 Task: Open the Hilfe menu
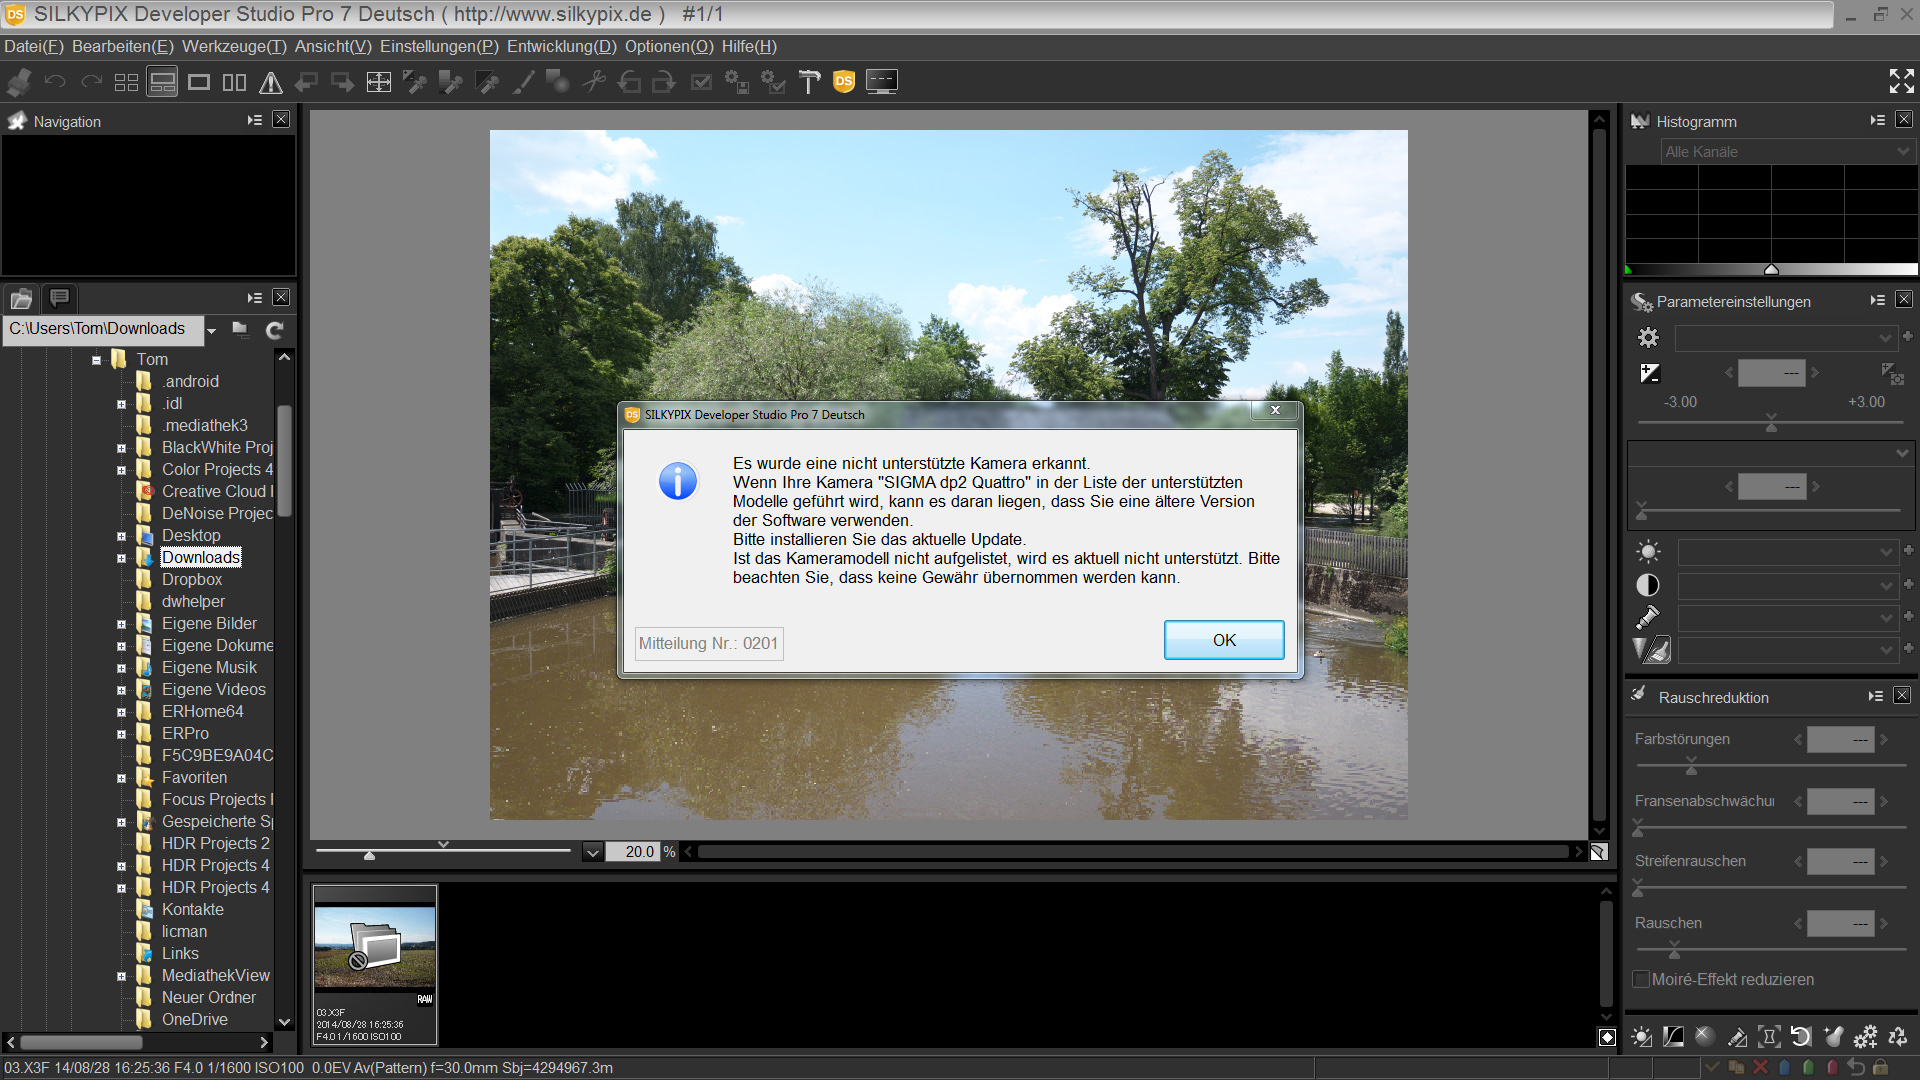(x=749, y=47)
